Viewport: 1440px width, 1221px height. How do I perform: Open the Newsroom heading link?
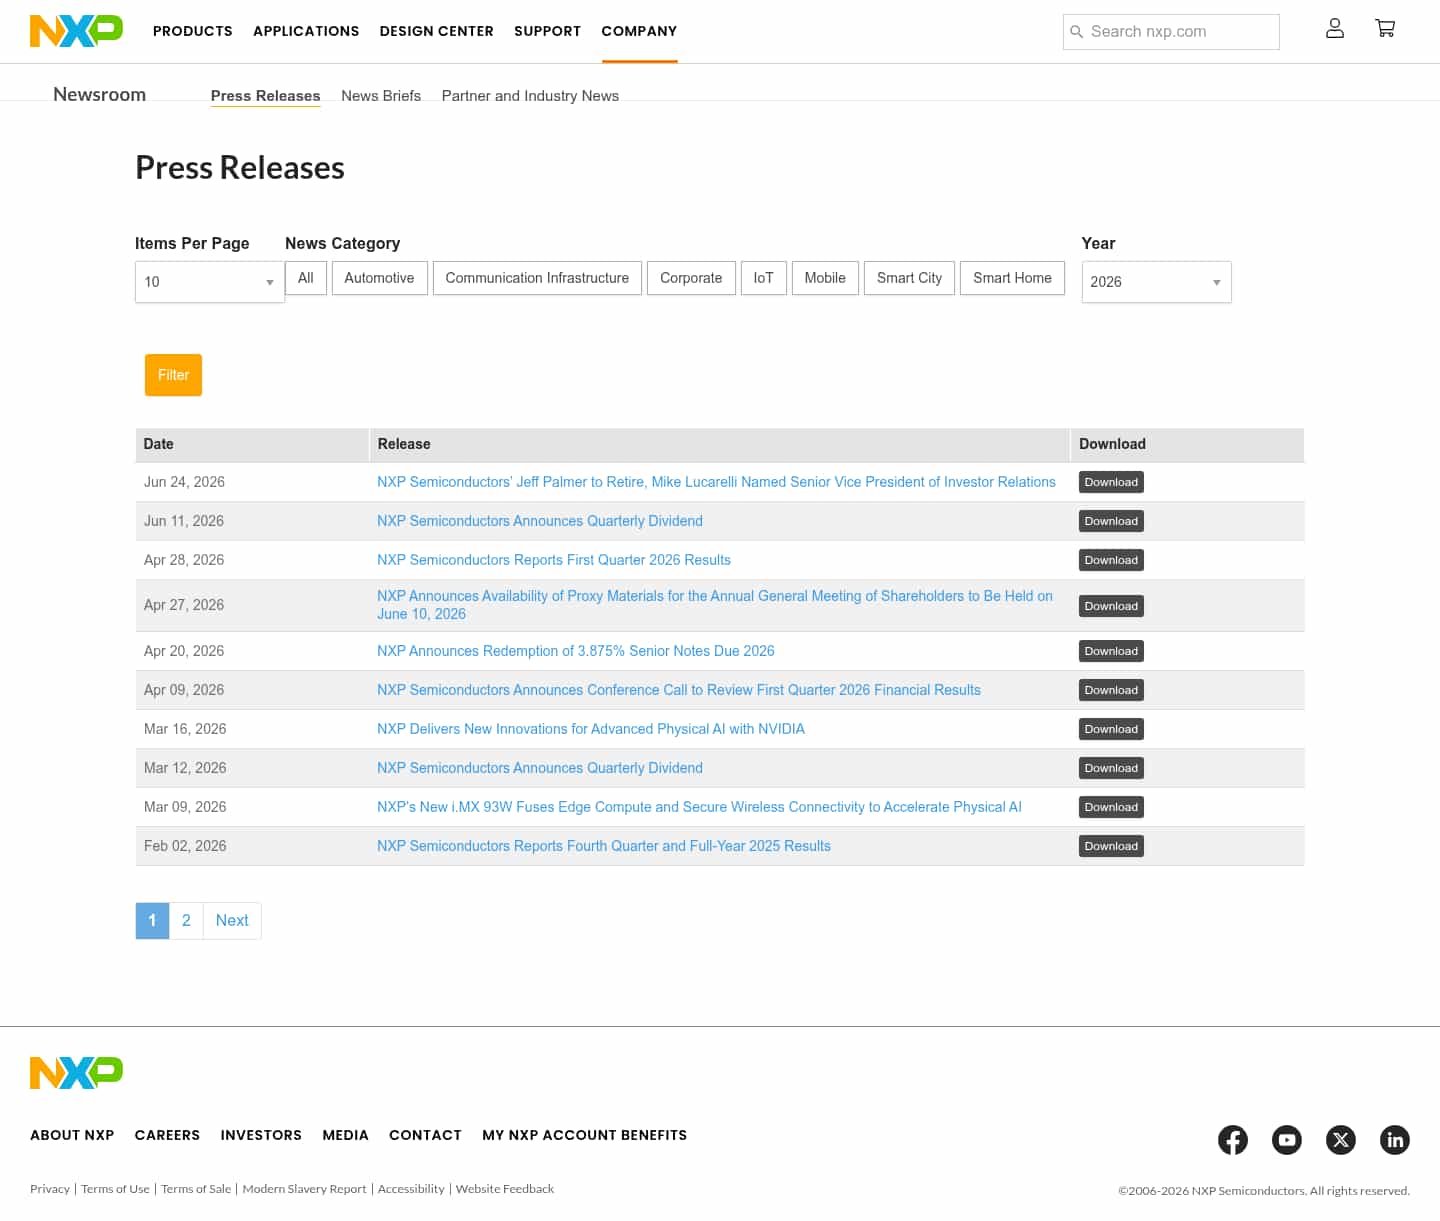pyautogui.click(x=99, y=94)
